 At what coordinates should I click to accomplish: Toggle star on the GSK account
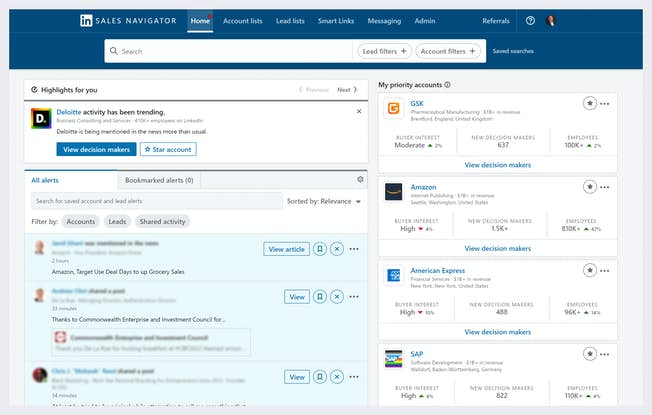[590, 103]
